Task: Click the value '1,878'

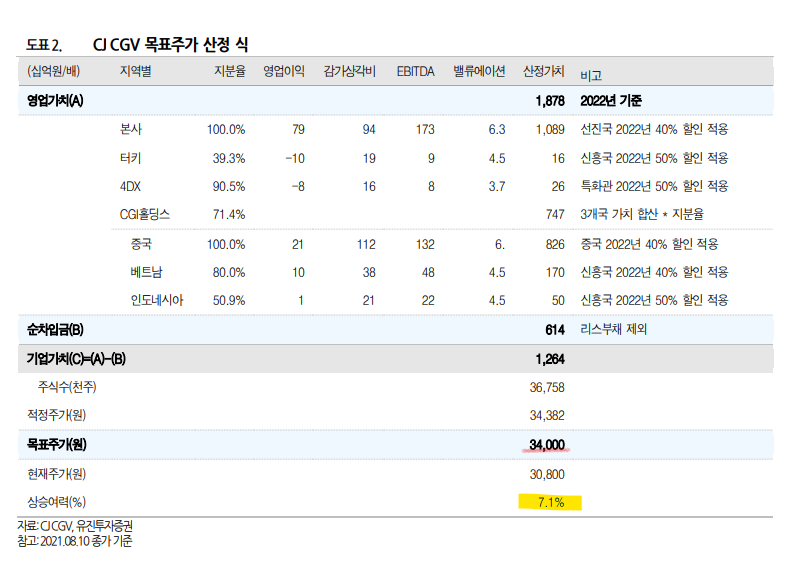Action: [x=550, y=101]
